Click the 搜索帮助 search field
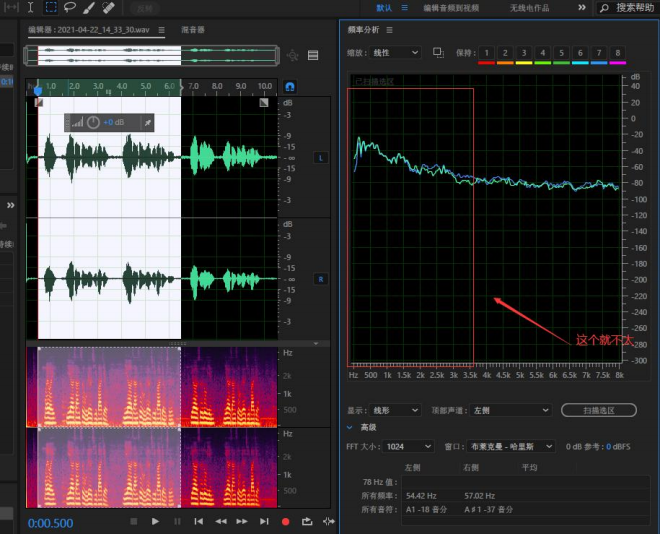 tap(627, 8)
